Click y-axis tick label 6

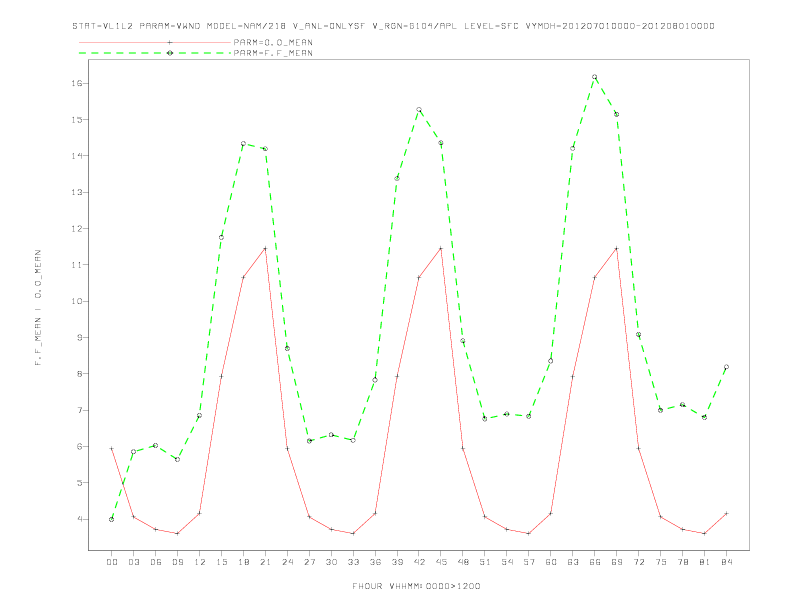(x=79, y=447)
